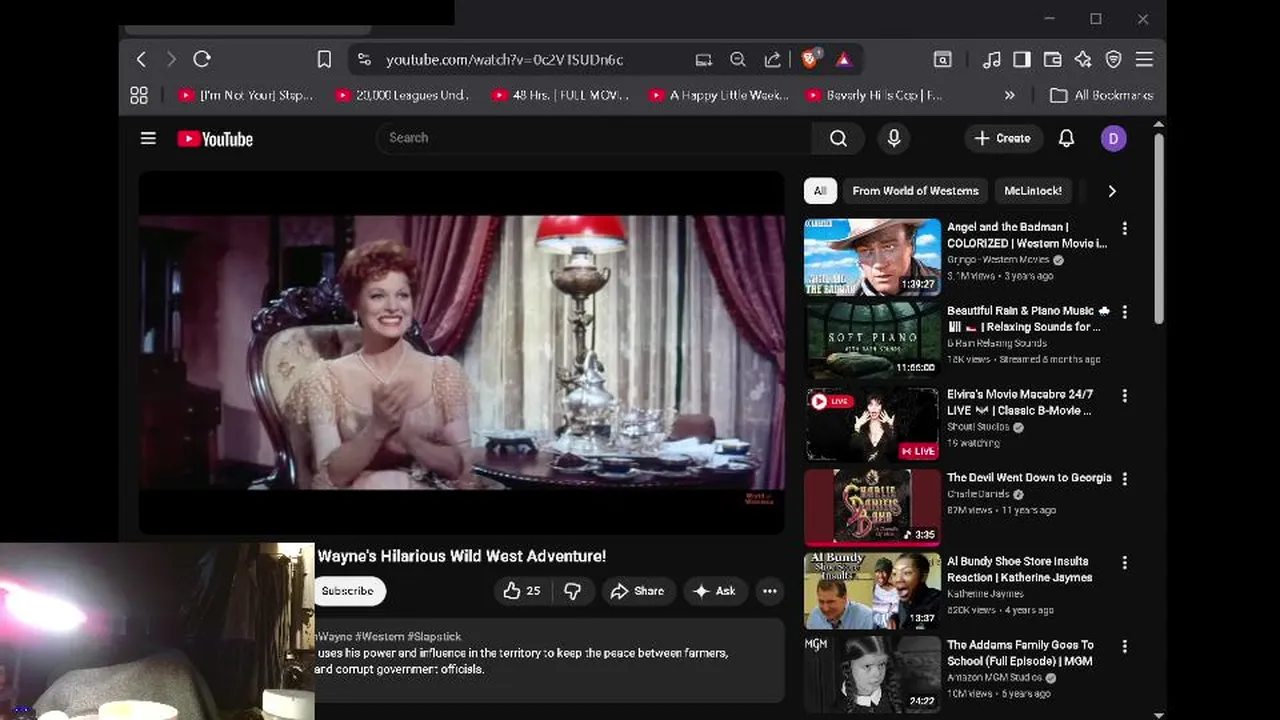Screen dimensions: 1280x720
Task: Open 'The Addams Family Goes To School' title
Action: click(1020, 653)
